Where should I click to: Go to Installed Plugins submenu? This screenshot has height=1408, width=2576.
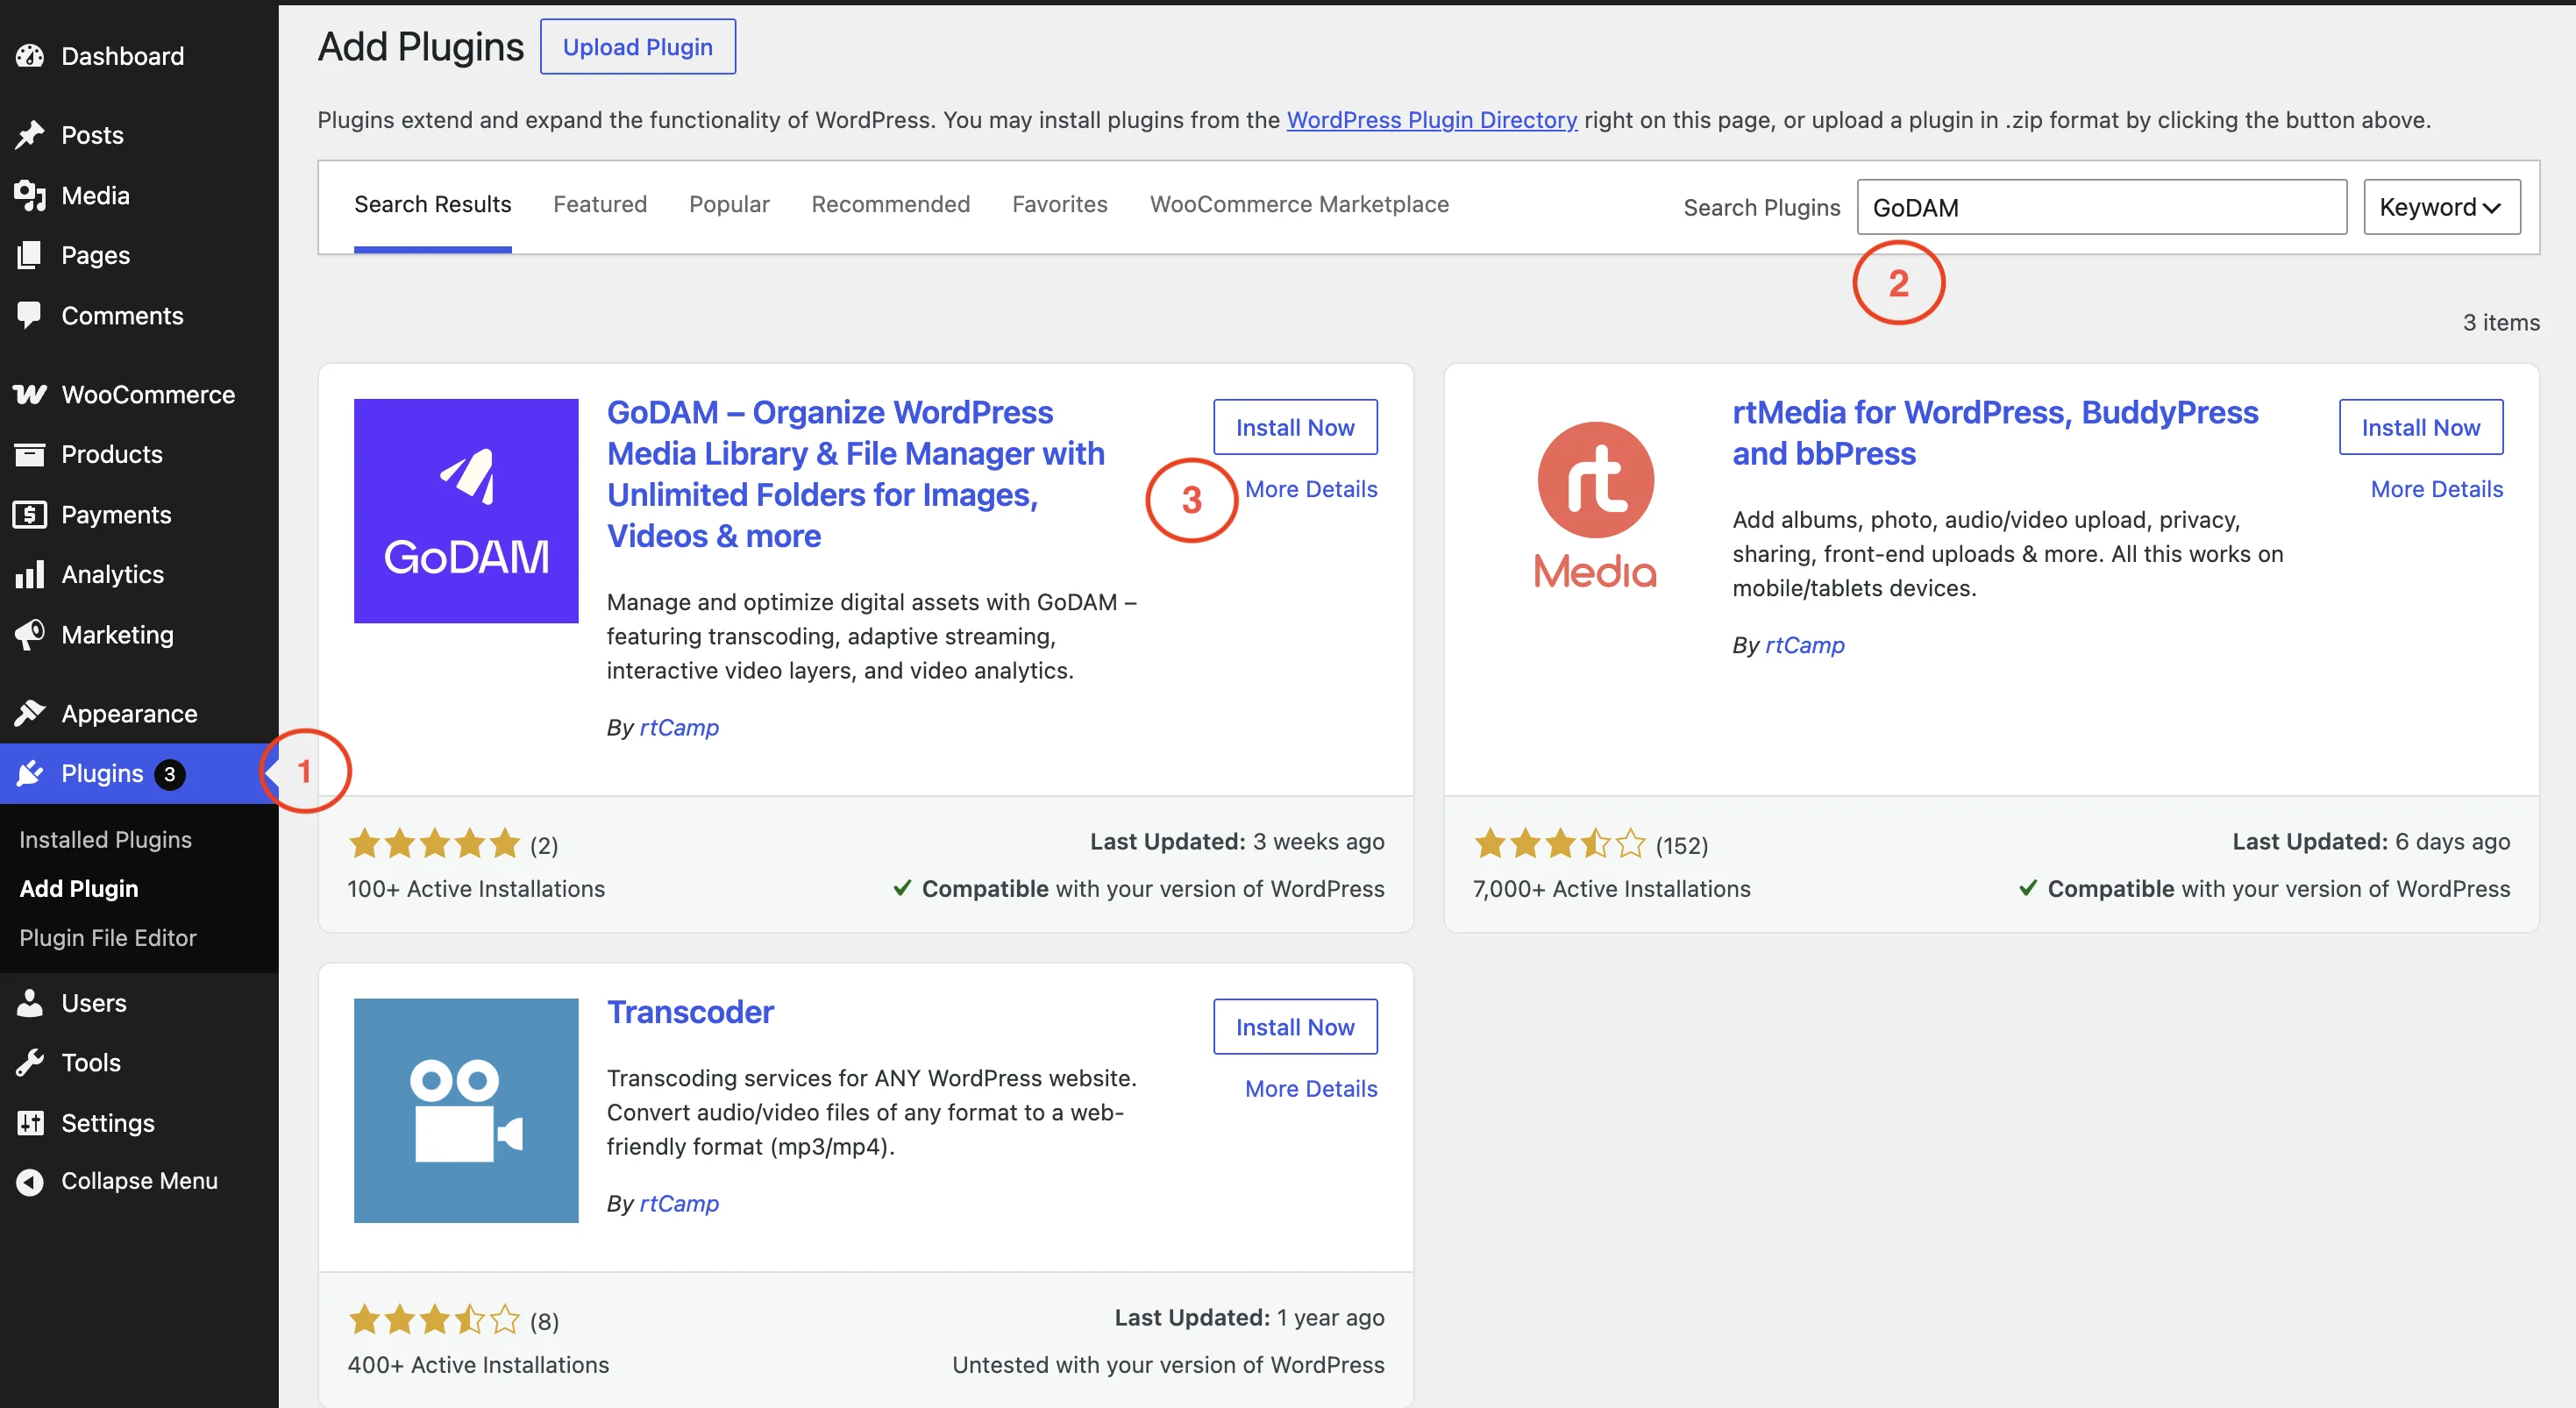[x=105, y=839]
